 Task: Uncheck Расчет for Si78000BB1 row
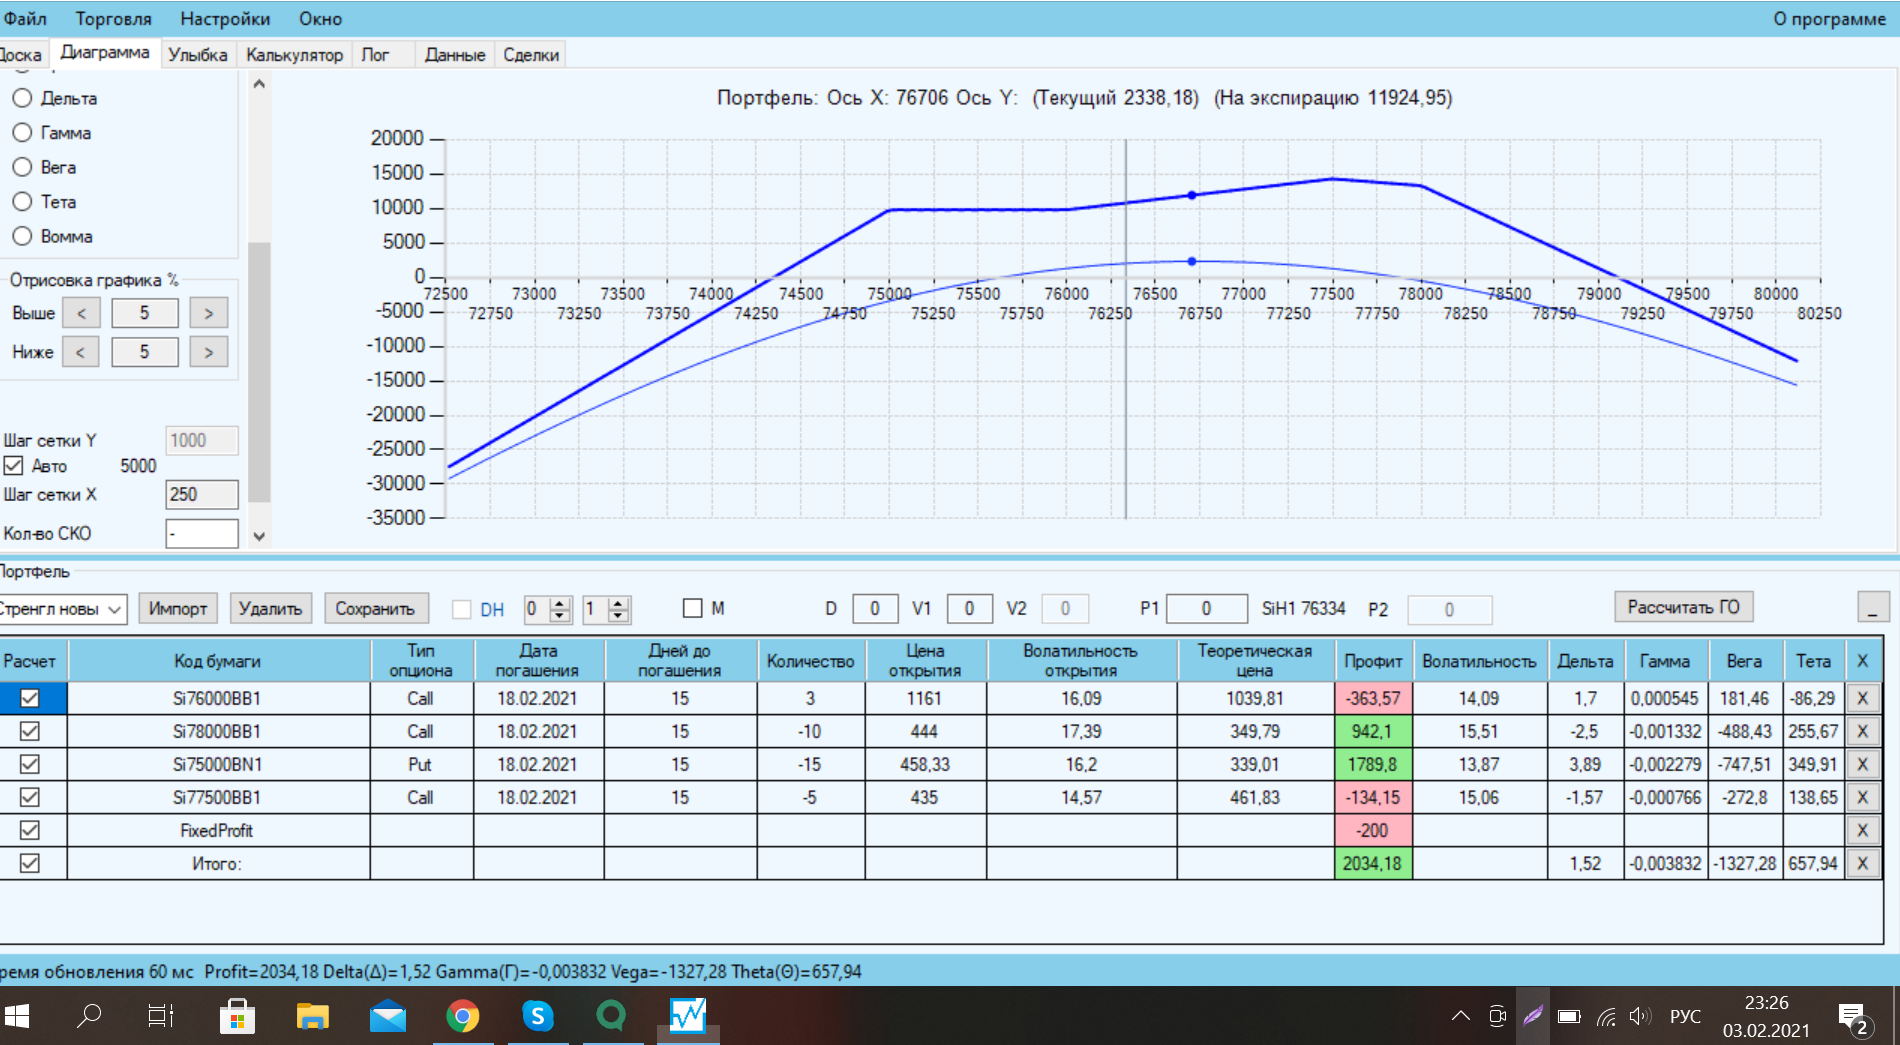point(30,731)
